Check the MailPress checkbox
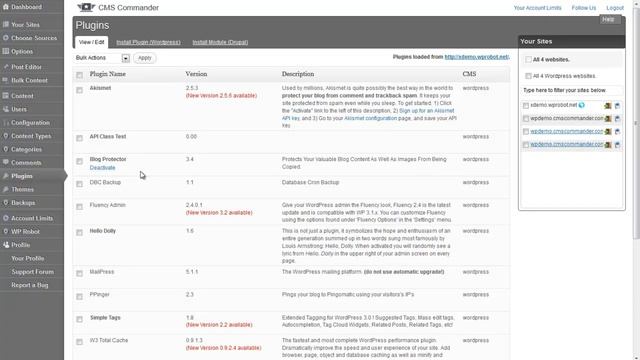The image size is (640, 360). [80, 273]
